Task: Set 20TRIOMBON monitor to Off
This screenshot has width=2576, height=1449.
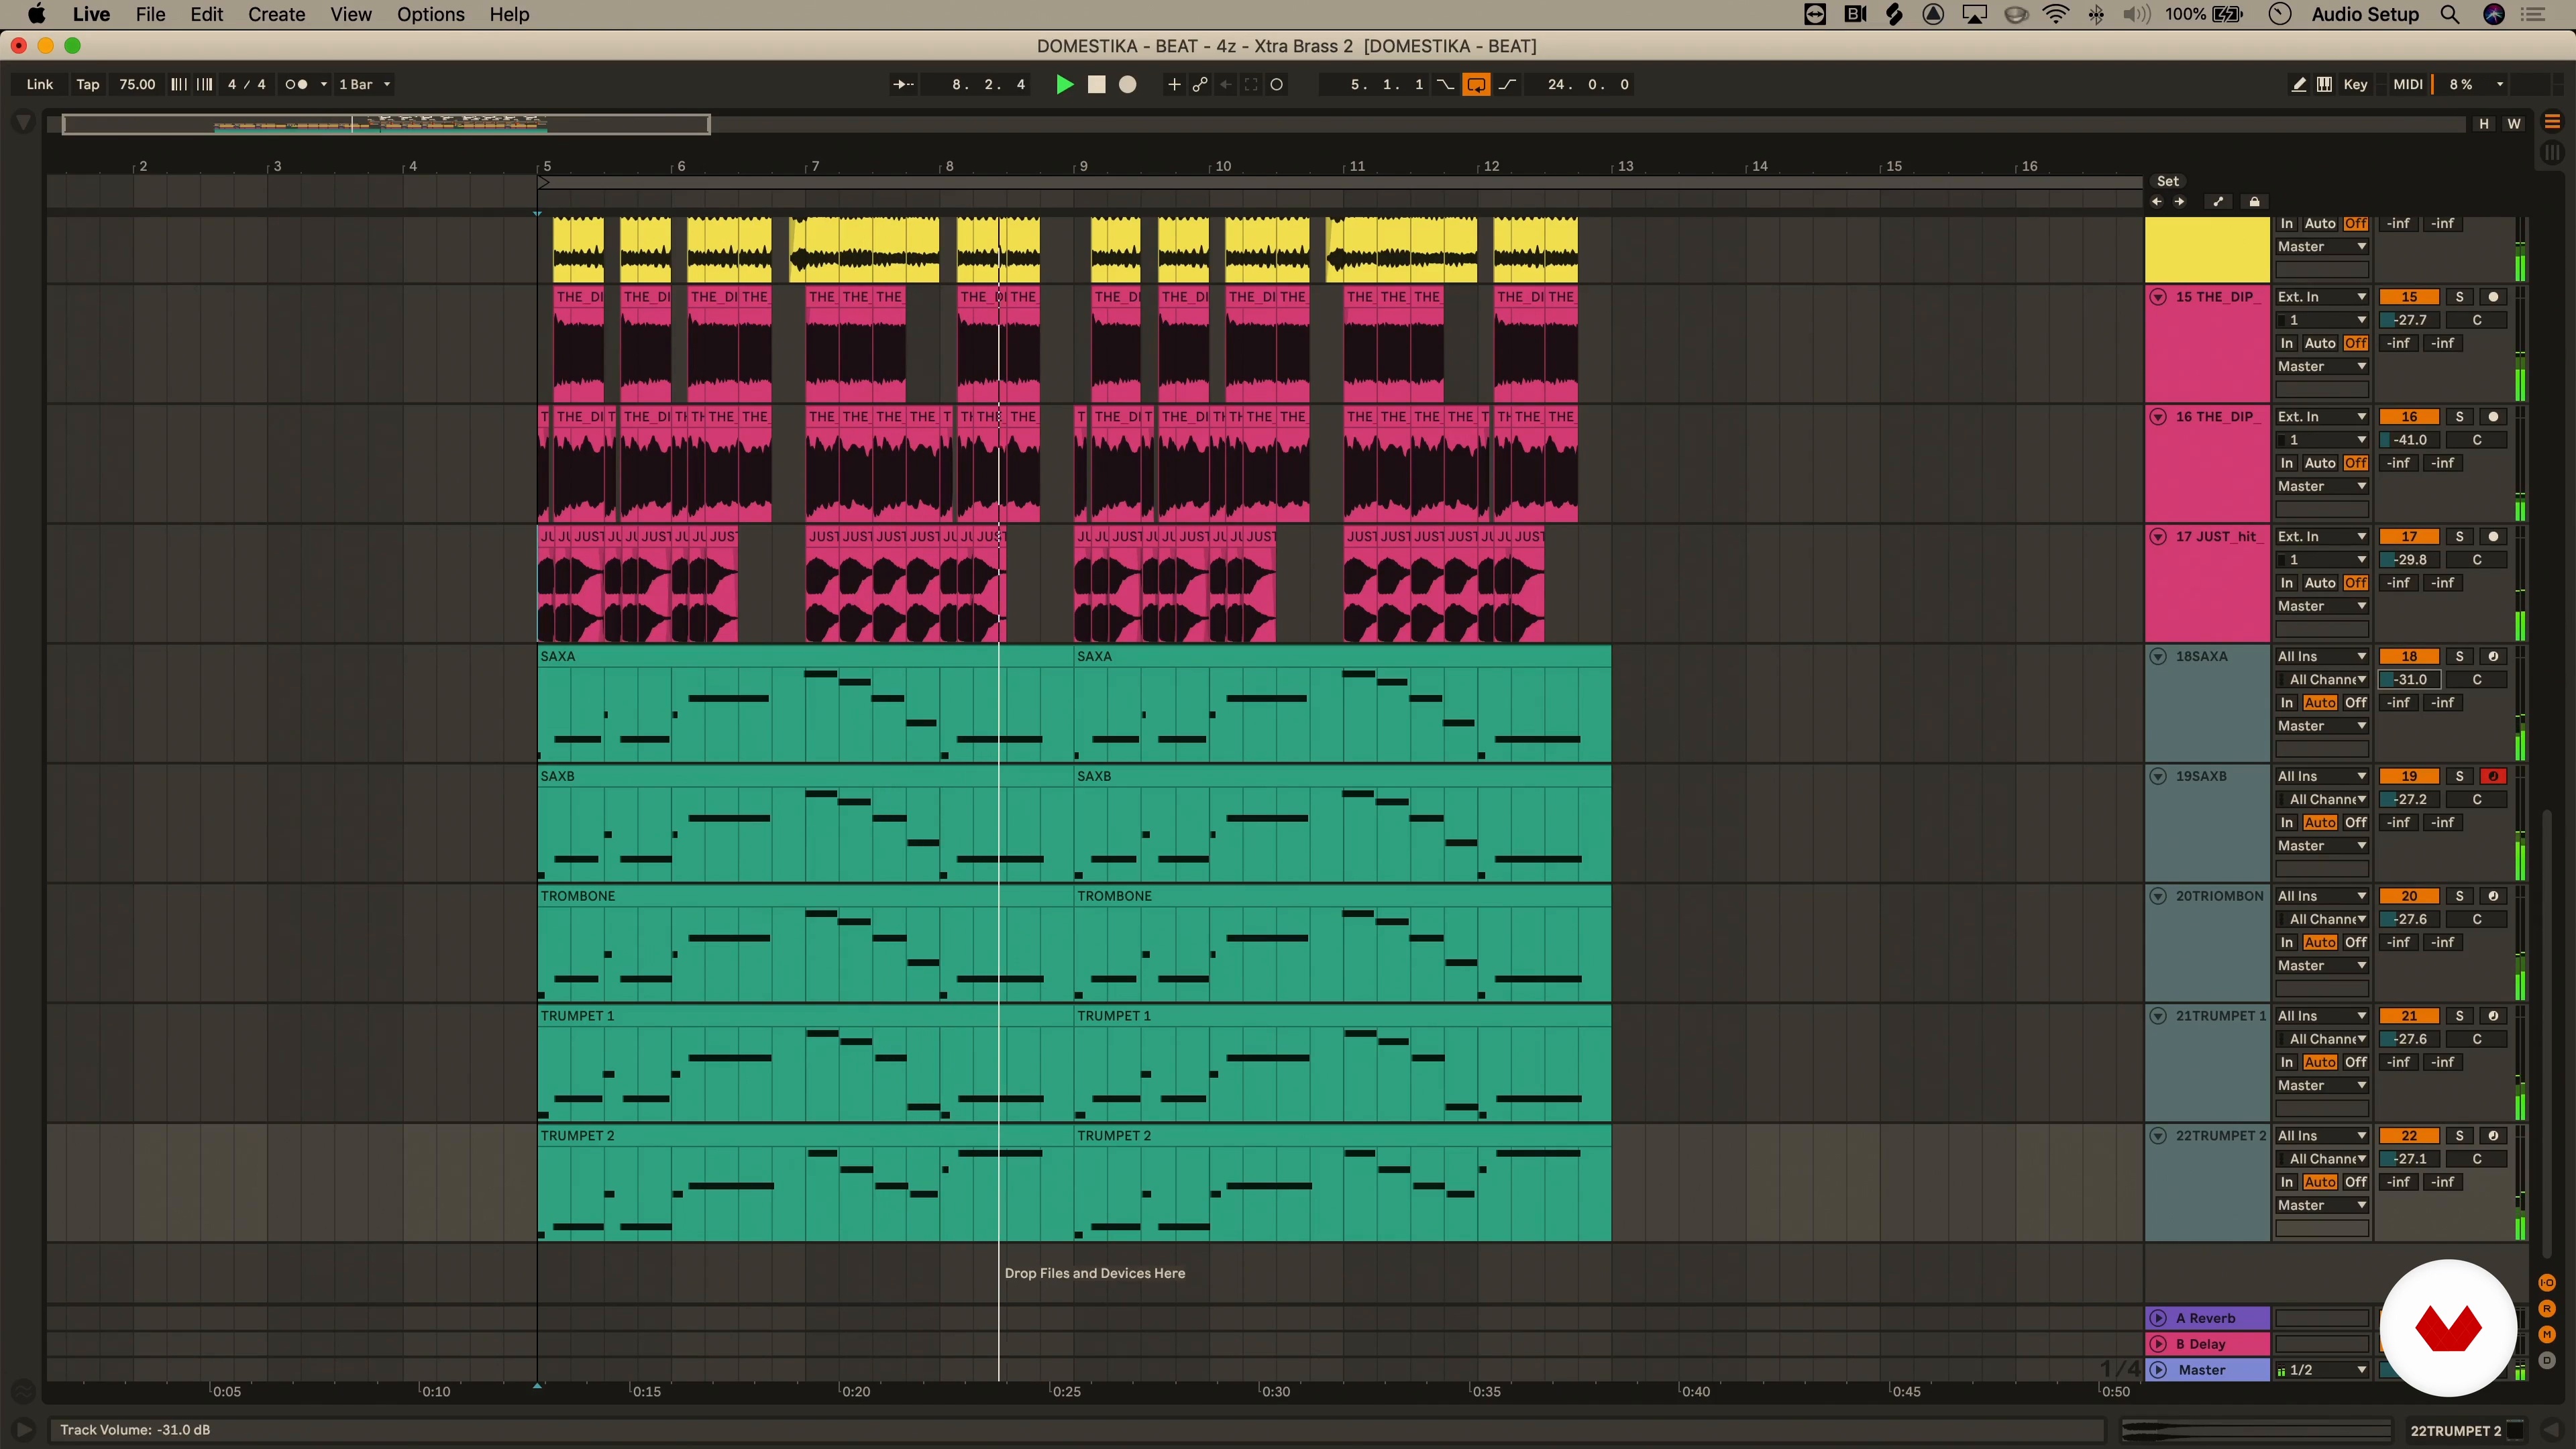Action: [2356, 942]
